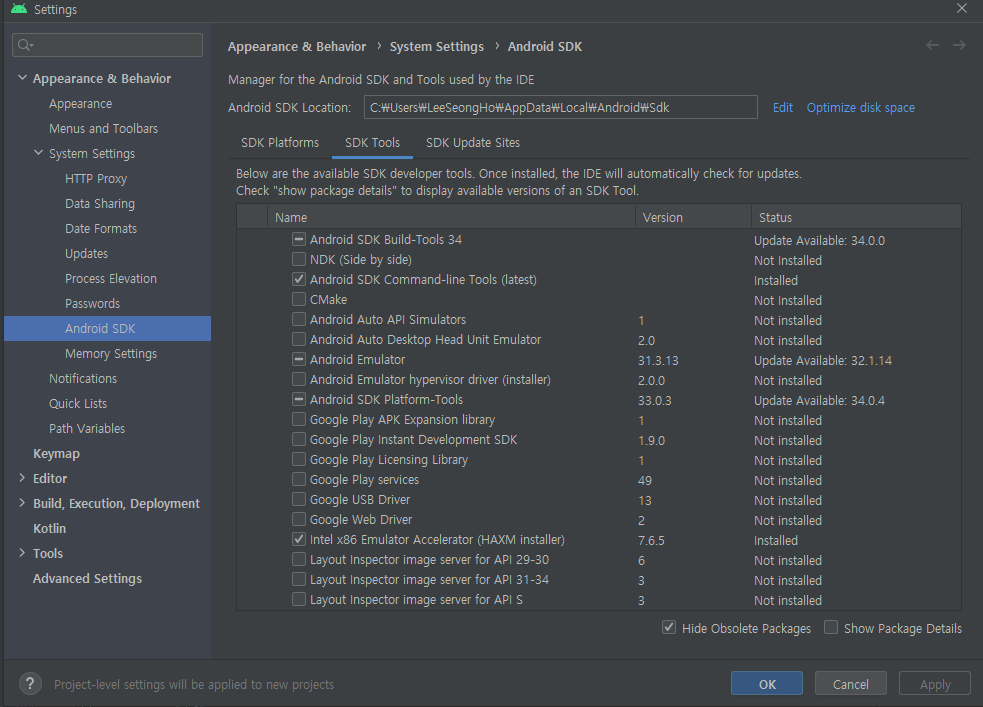Close the Settings dialog

click(962, 8)
